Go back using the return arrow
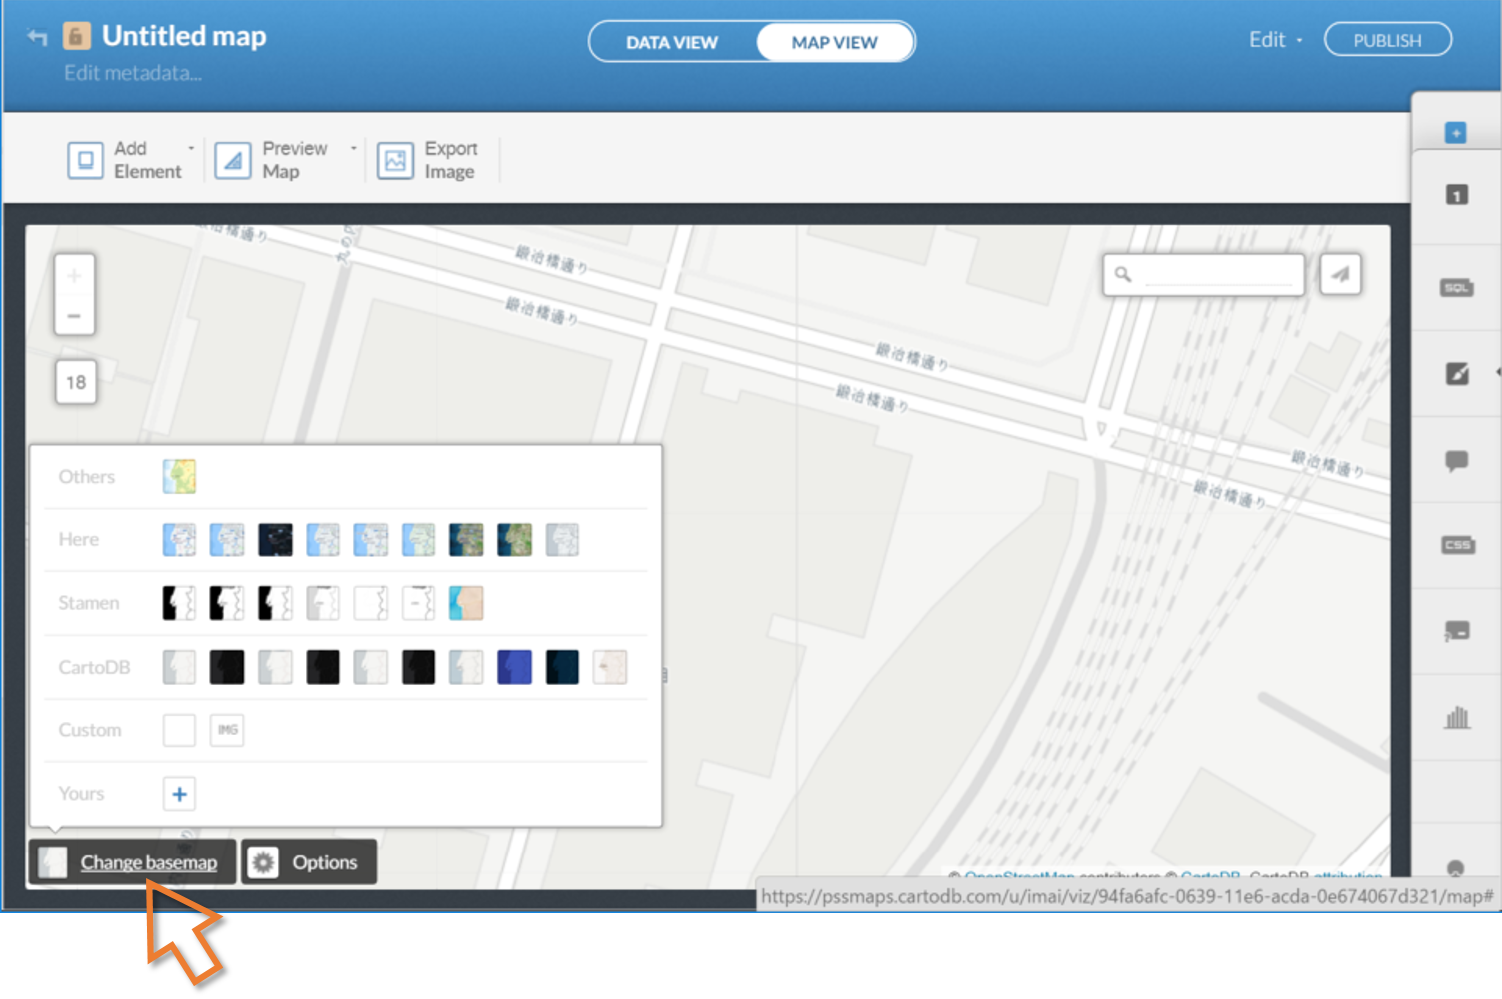The width and height of the screenshot is (1502, 999). tap(37, 38)
